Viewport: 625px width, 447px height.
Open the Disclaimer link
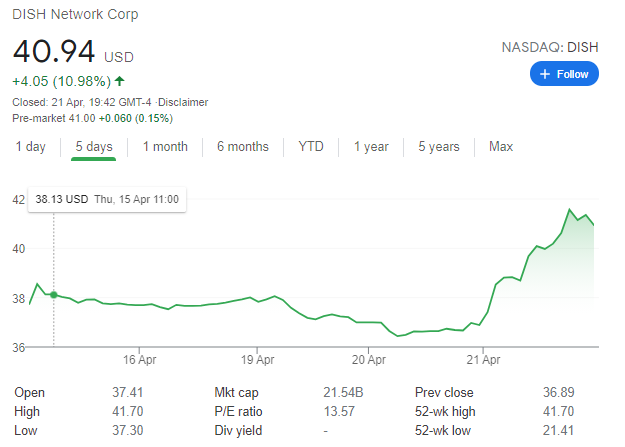pos(183,102)
